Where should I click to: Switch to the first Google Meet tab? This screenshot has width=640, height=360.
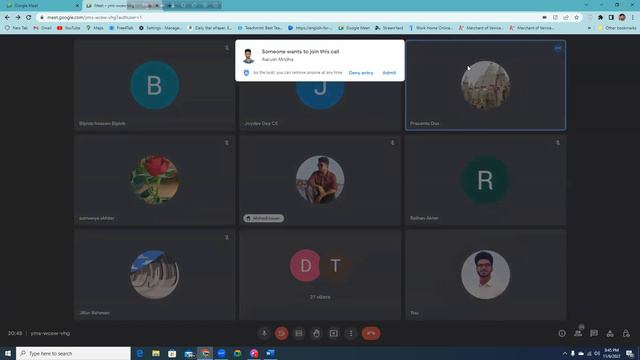pos(41,6)
